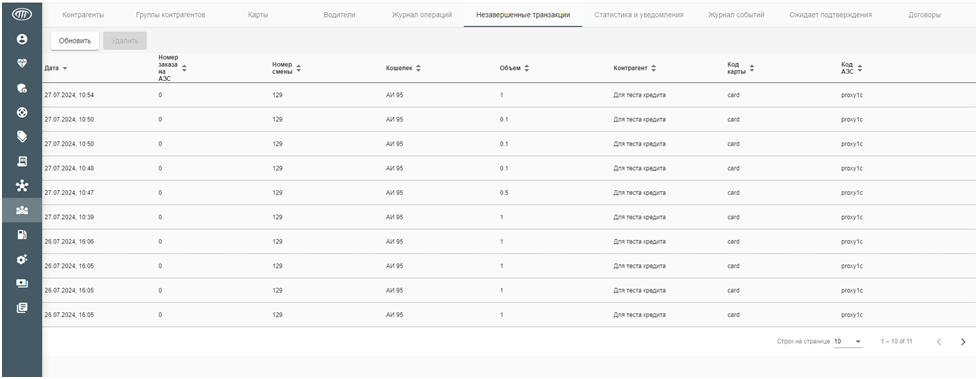Switch to the Договоры tab
The height and width of the screenshot is (379, 978).
tap(924, 14)
